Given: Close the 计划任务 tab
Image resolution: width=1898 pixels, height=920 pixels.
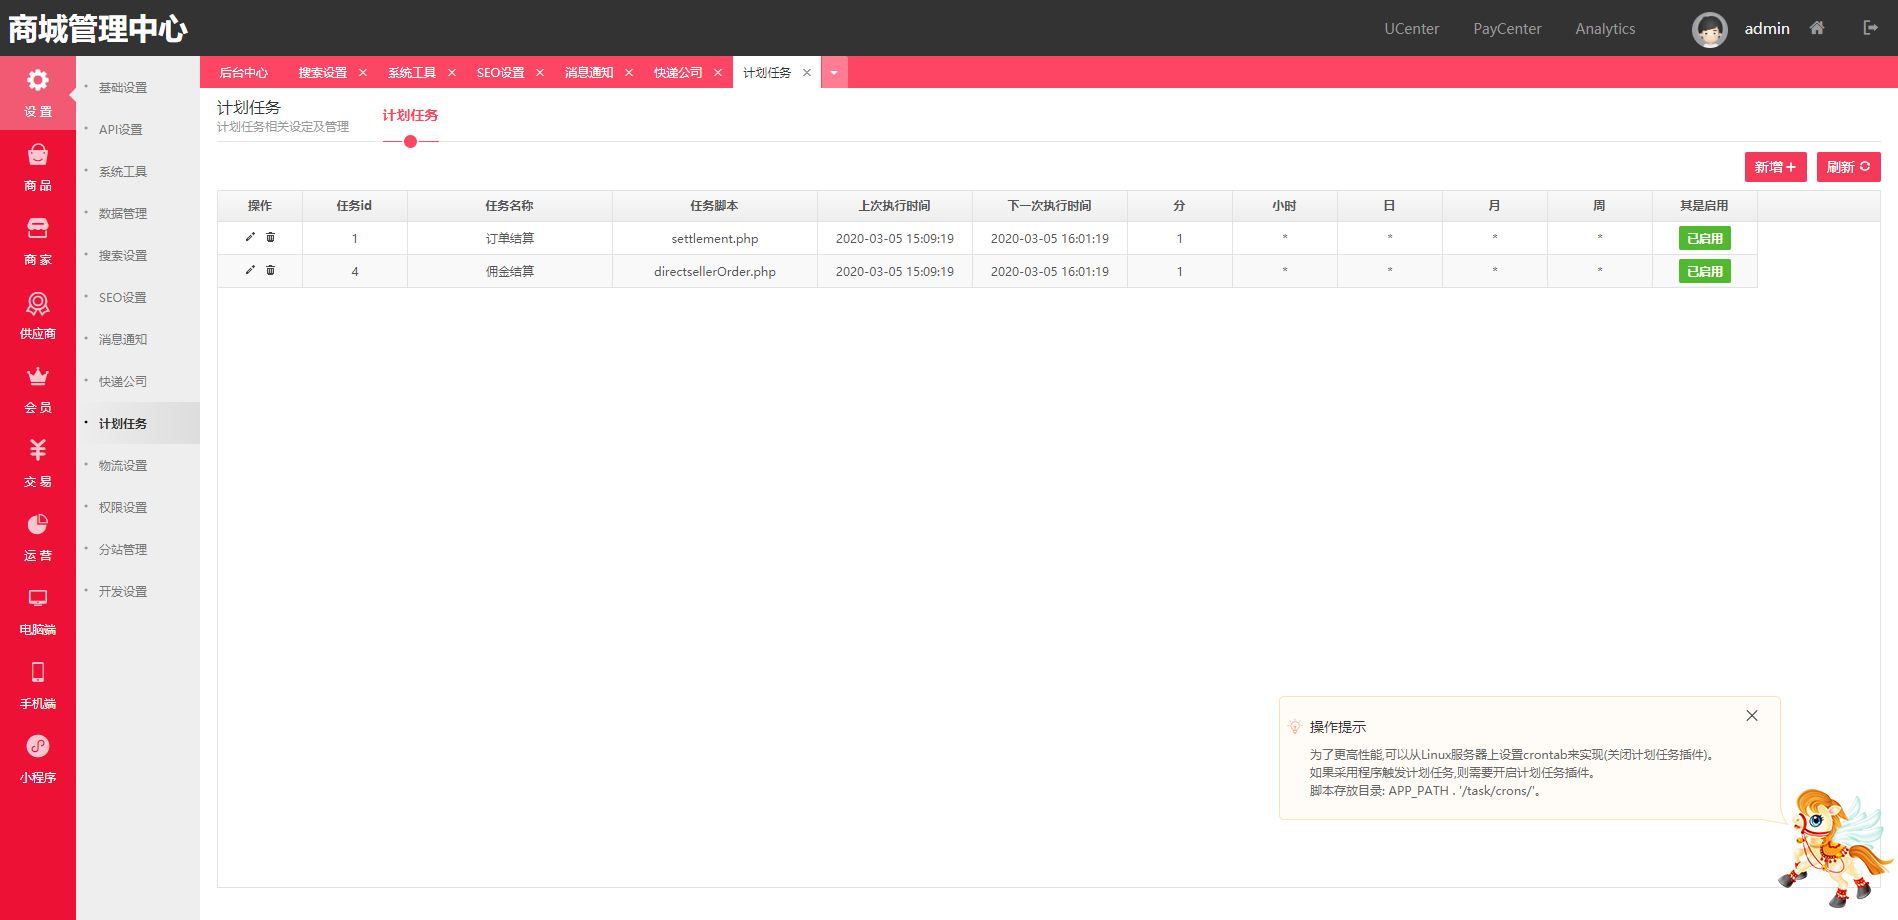Looking at the screenshot, I should tap(807, 73).
